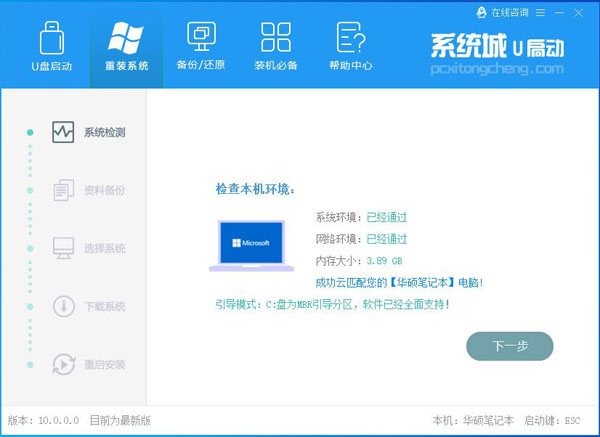600x437 pixels.
Task: Click the Microsoft laptop illustration
Action: [251, 246]
